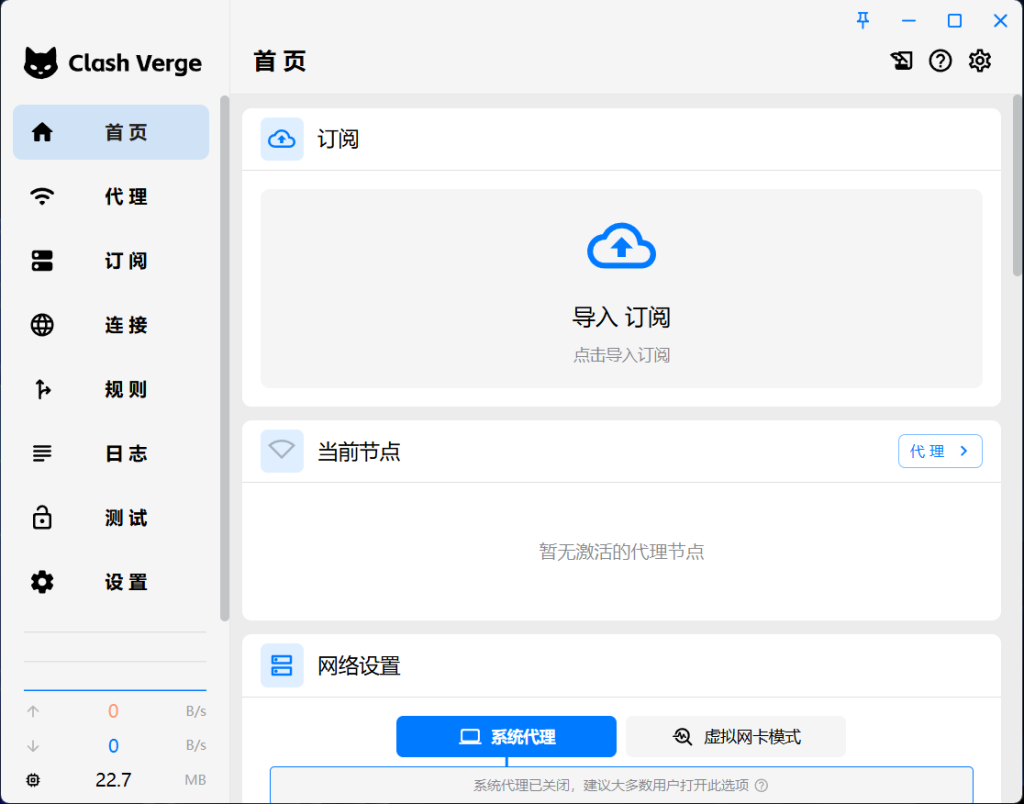Open the 代理 (Proxies) page from sidebar
Image resolution: width=1024 pixels, height=804 pixels.
pyautogui.click(x=110, y=197)
